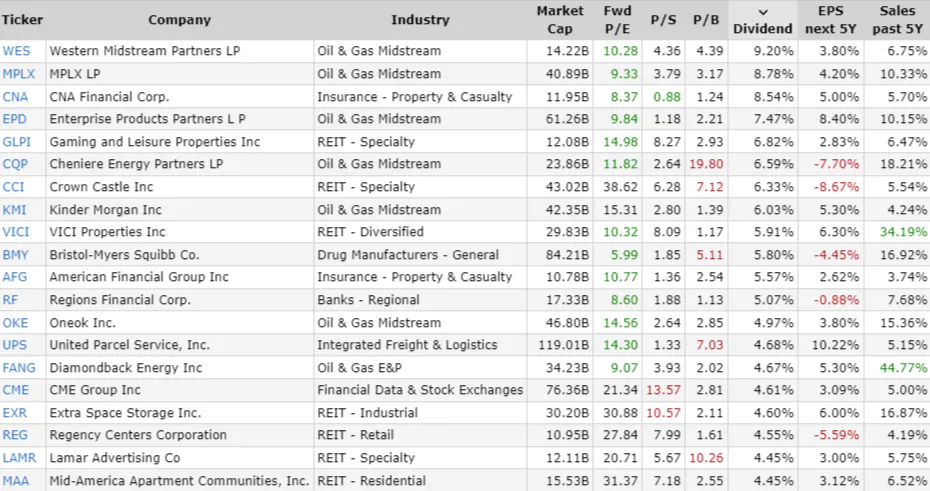Click Regions Financial Corp. company name
Screen dimensions: 930x491
tap(120, 300)
